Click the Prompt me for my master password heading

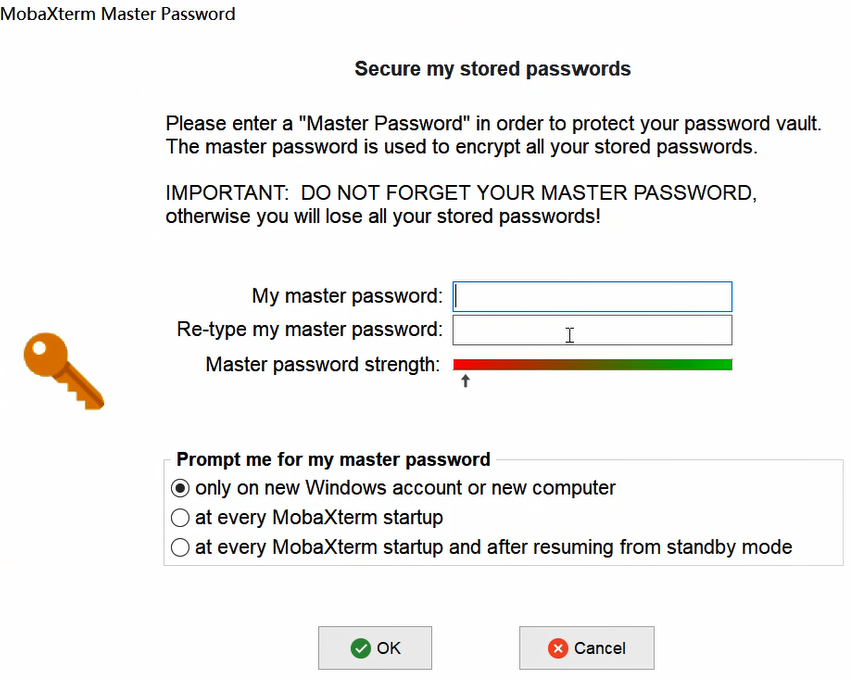[x=333, y=460]
